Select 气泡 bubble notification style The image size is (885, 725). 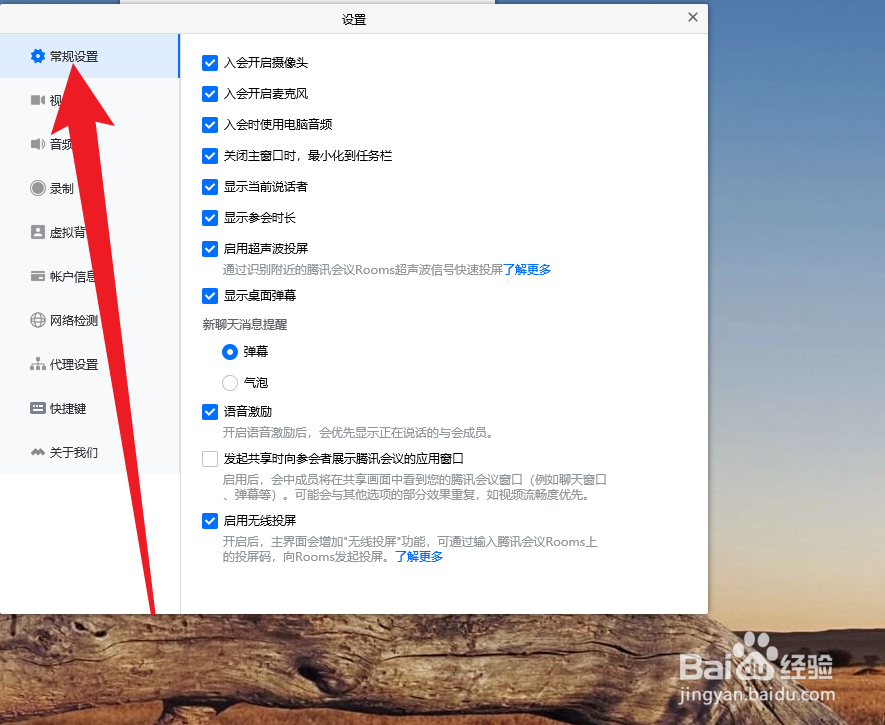(x=230, y=382)
